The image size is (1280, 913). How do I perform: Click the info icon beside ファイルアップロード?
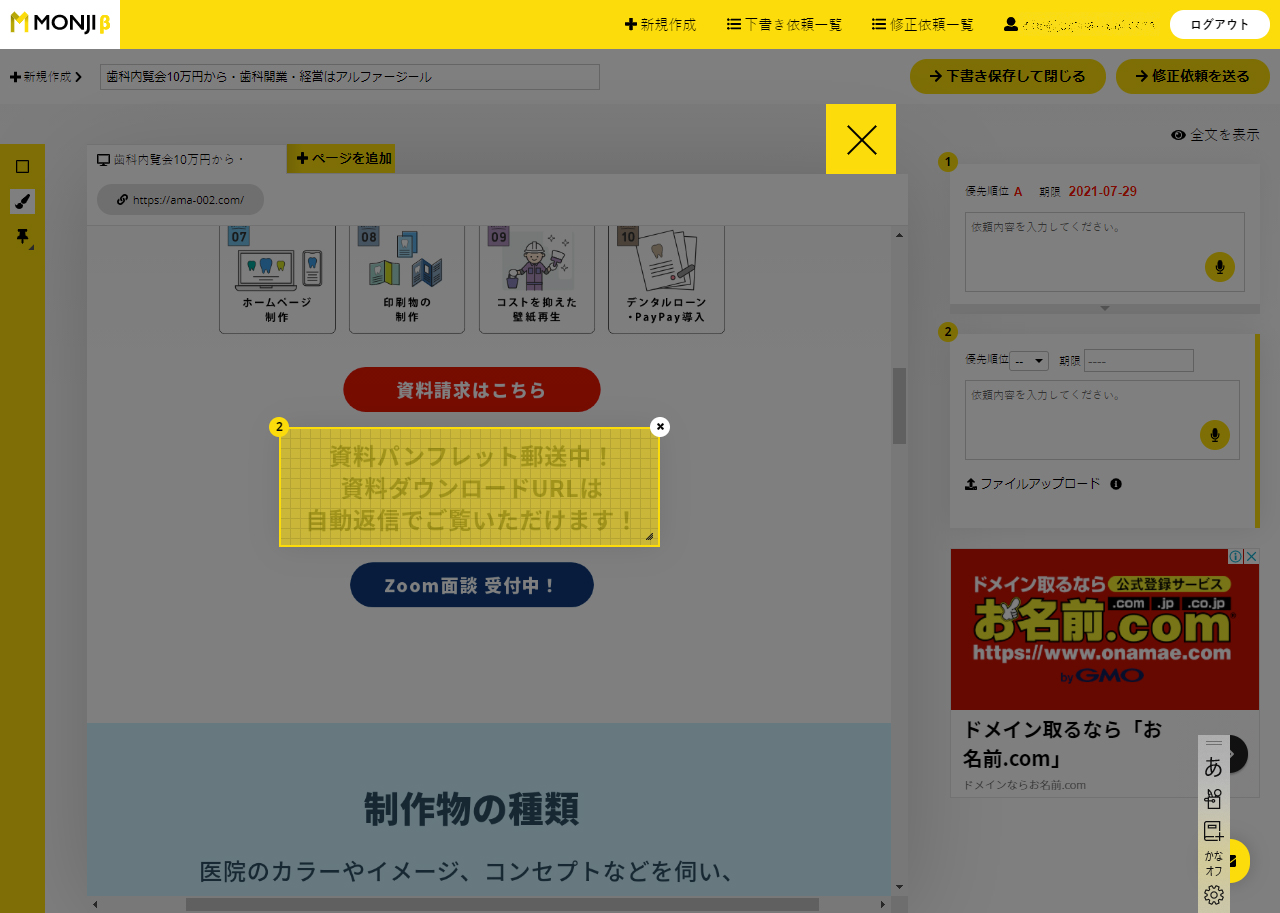(x=1117, y=484)
